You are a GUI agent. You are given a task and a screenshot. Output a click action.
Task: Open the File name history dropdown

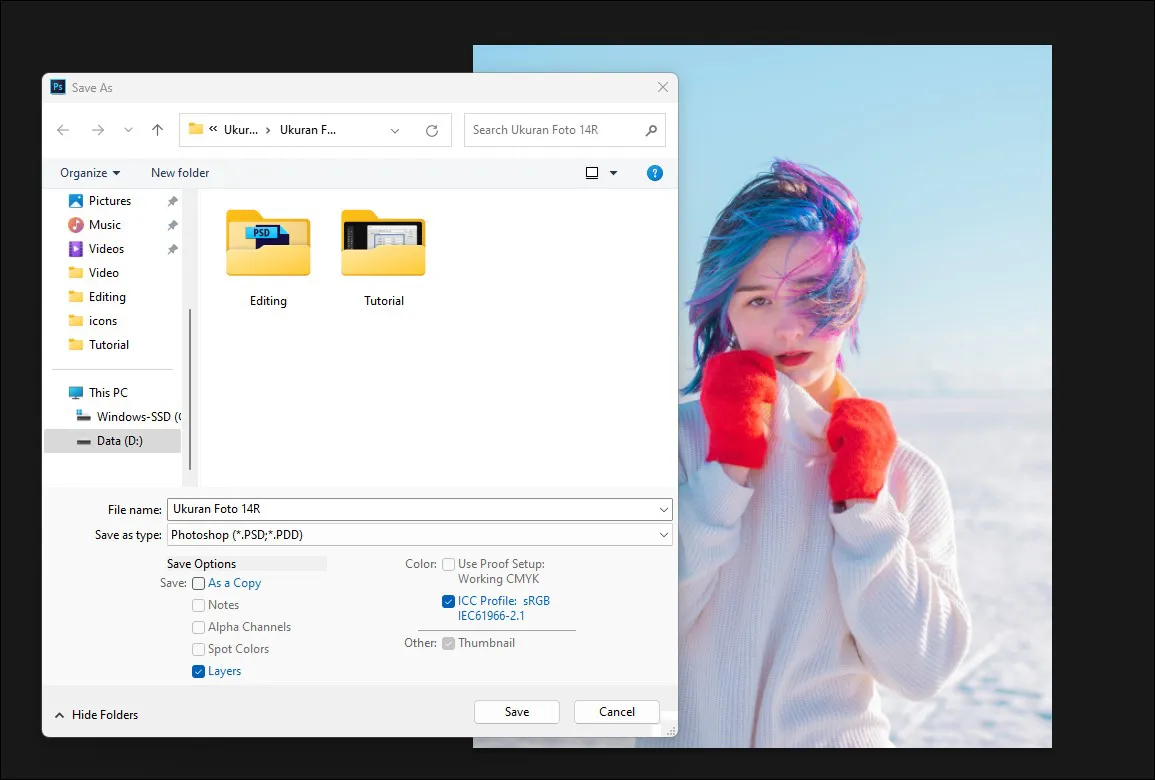click(x=664, y=510)
